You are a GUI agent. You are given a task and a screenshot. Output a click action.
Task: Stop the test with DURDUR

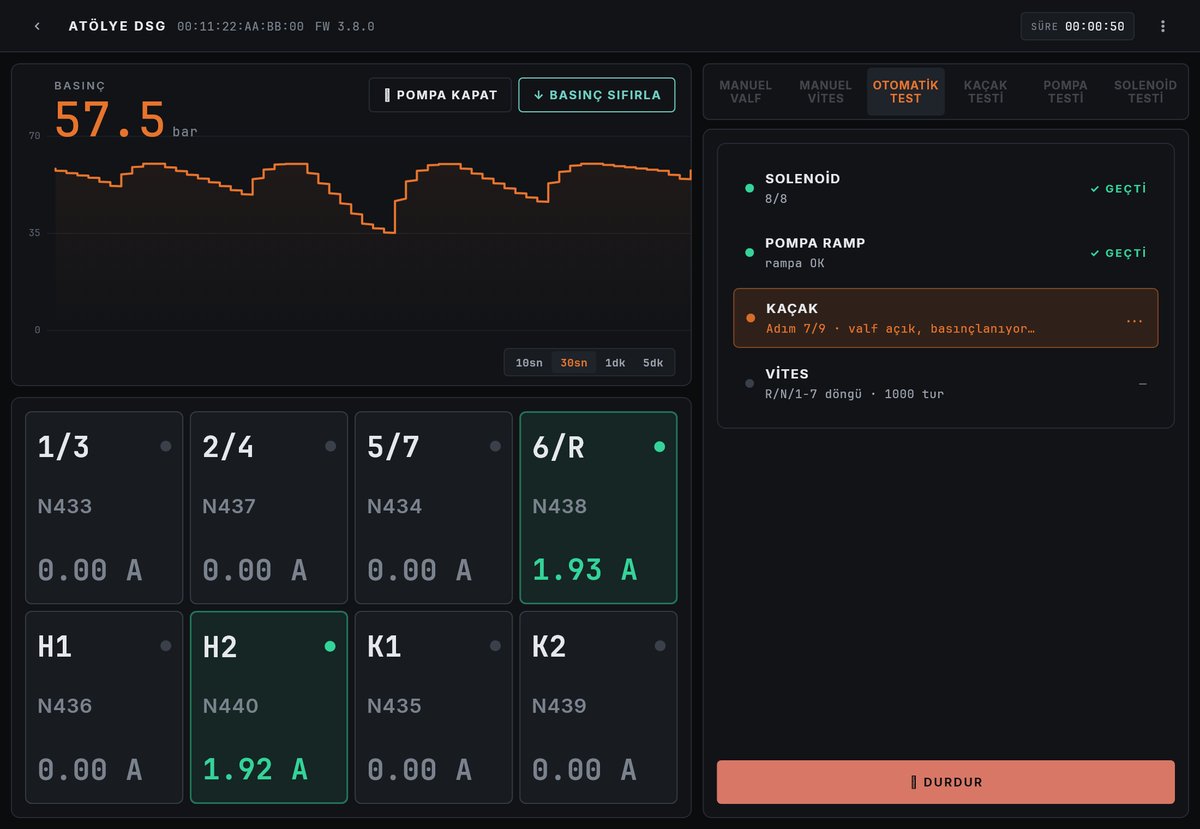point(946,782)
